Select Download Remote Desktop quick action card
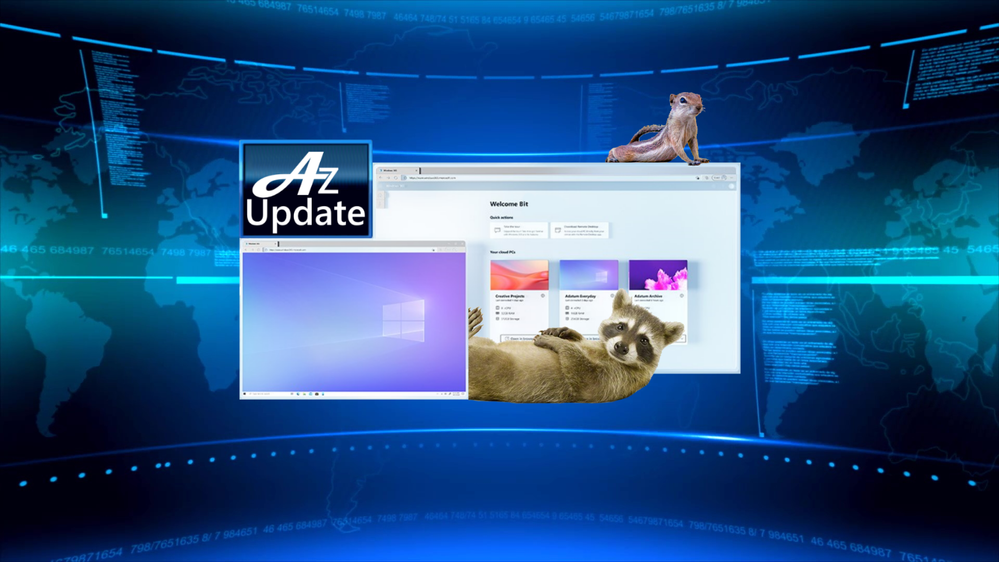Image resolution: width=999 pixels, height=562 pixels. coord(579,230)
